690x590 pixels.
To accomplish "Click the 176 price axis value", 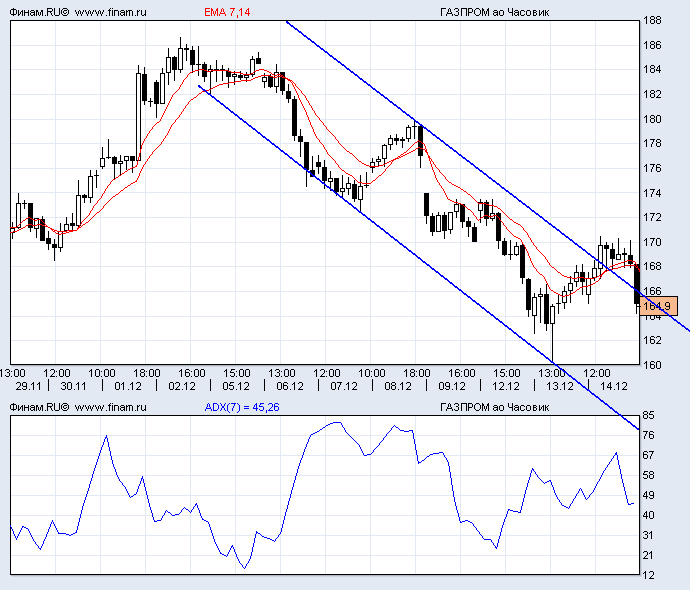I will (x=652, y=168).
